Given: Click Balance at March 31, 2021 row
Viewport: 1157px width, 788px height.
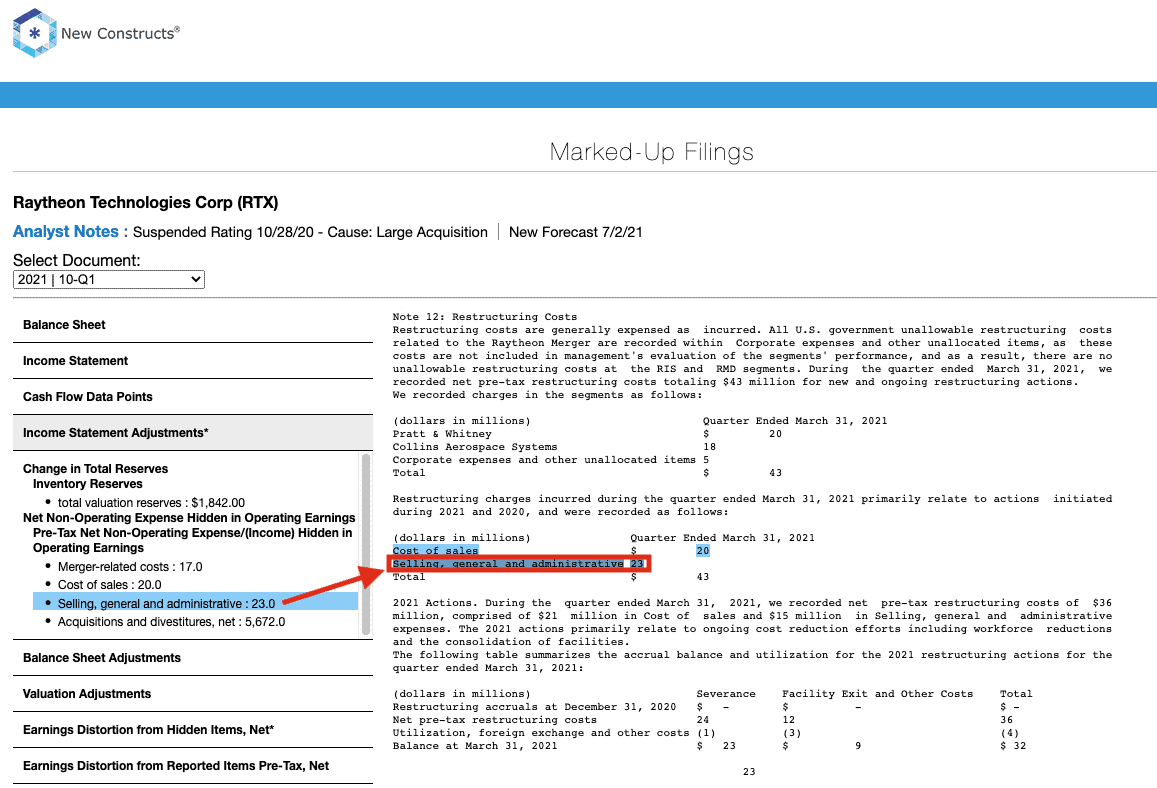Looking at the screenshot, I should 709,746.
